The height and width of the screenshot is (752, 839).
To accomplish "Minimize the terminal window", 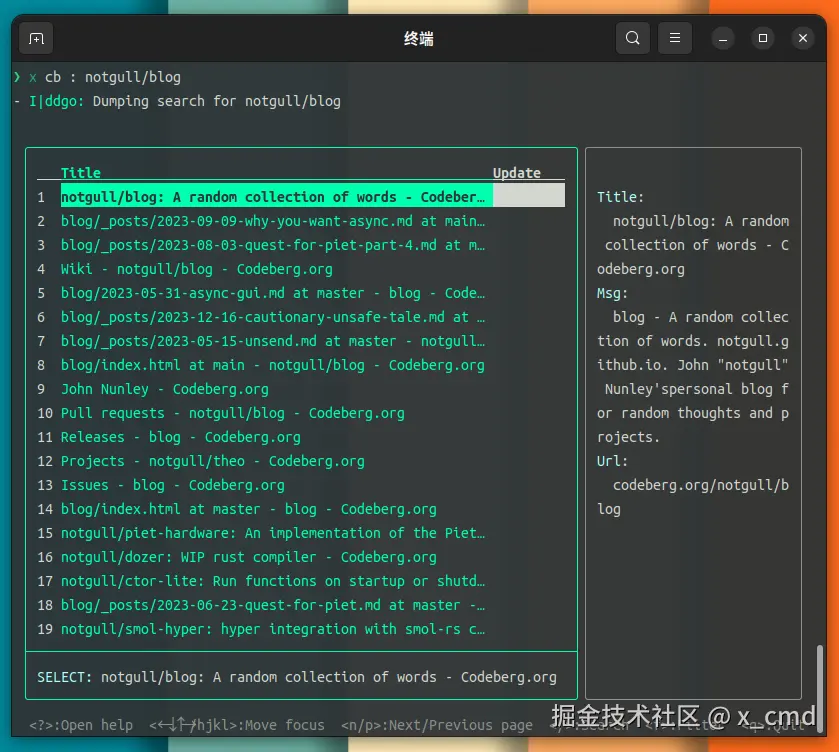I will point(722,39).
